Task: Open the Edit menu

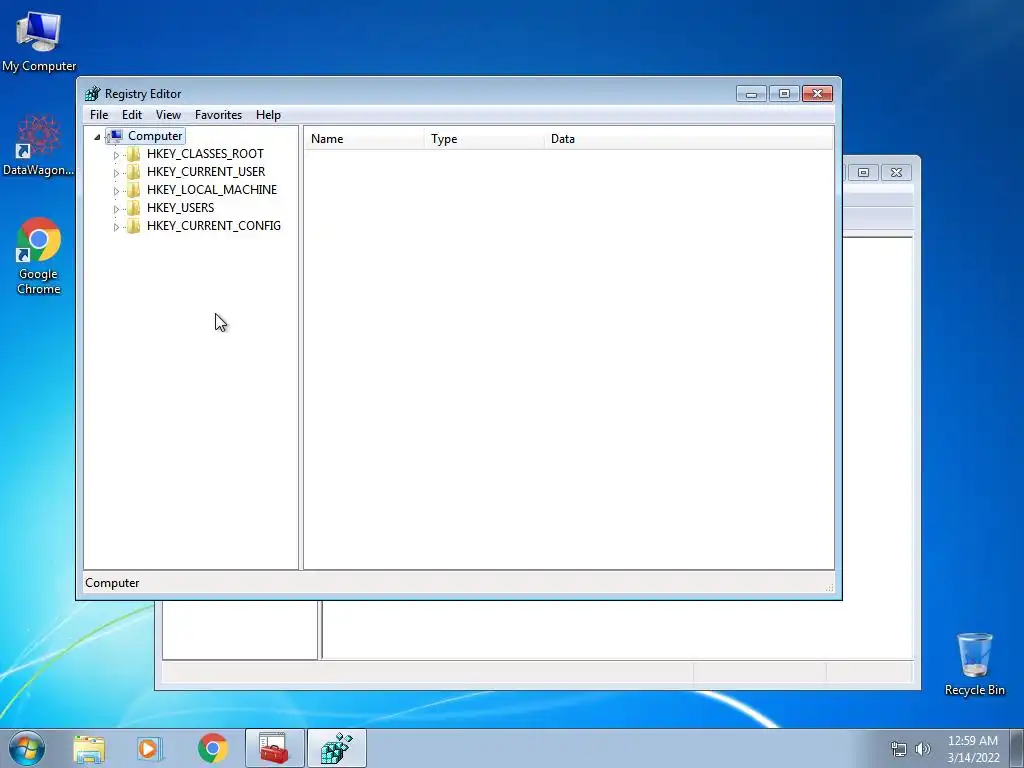Action: click(x=132, y=115)
